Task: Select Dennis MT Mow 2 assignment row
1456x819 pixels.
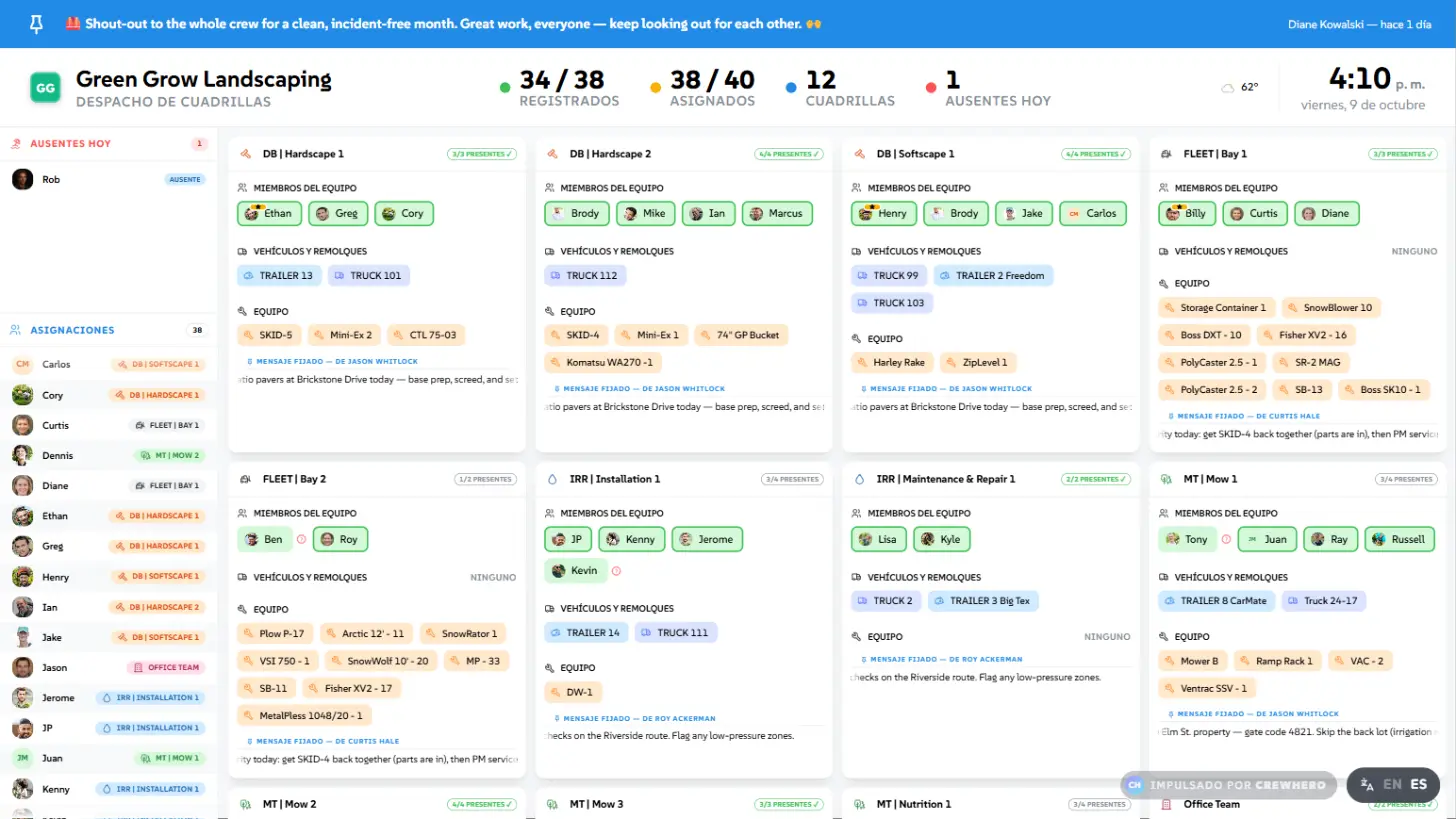Action: [108, 455]
